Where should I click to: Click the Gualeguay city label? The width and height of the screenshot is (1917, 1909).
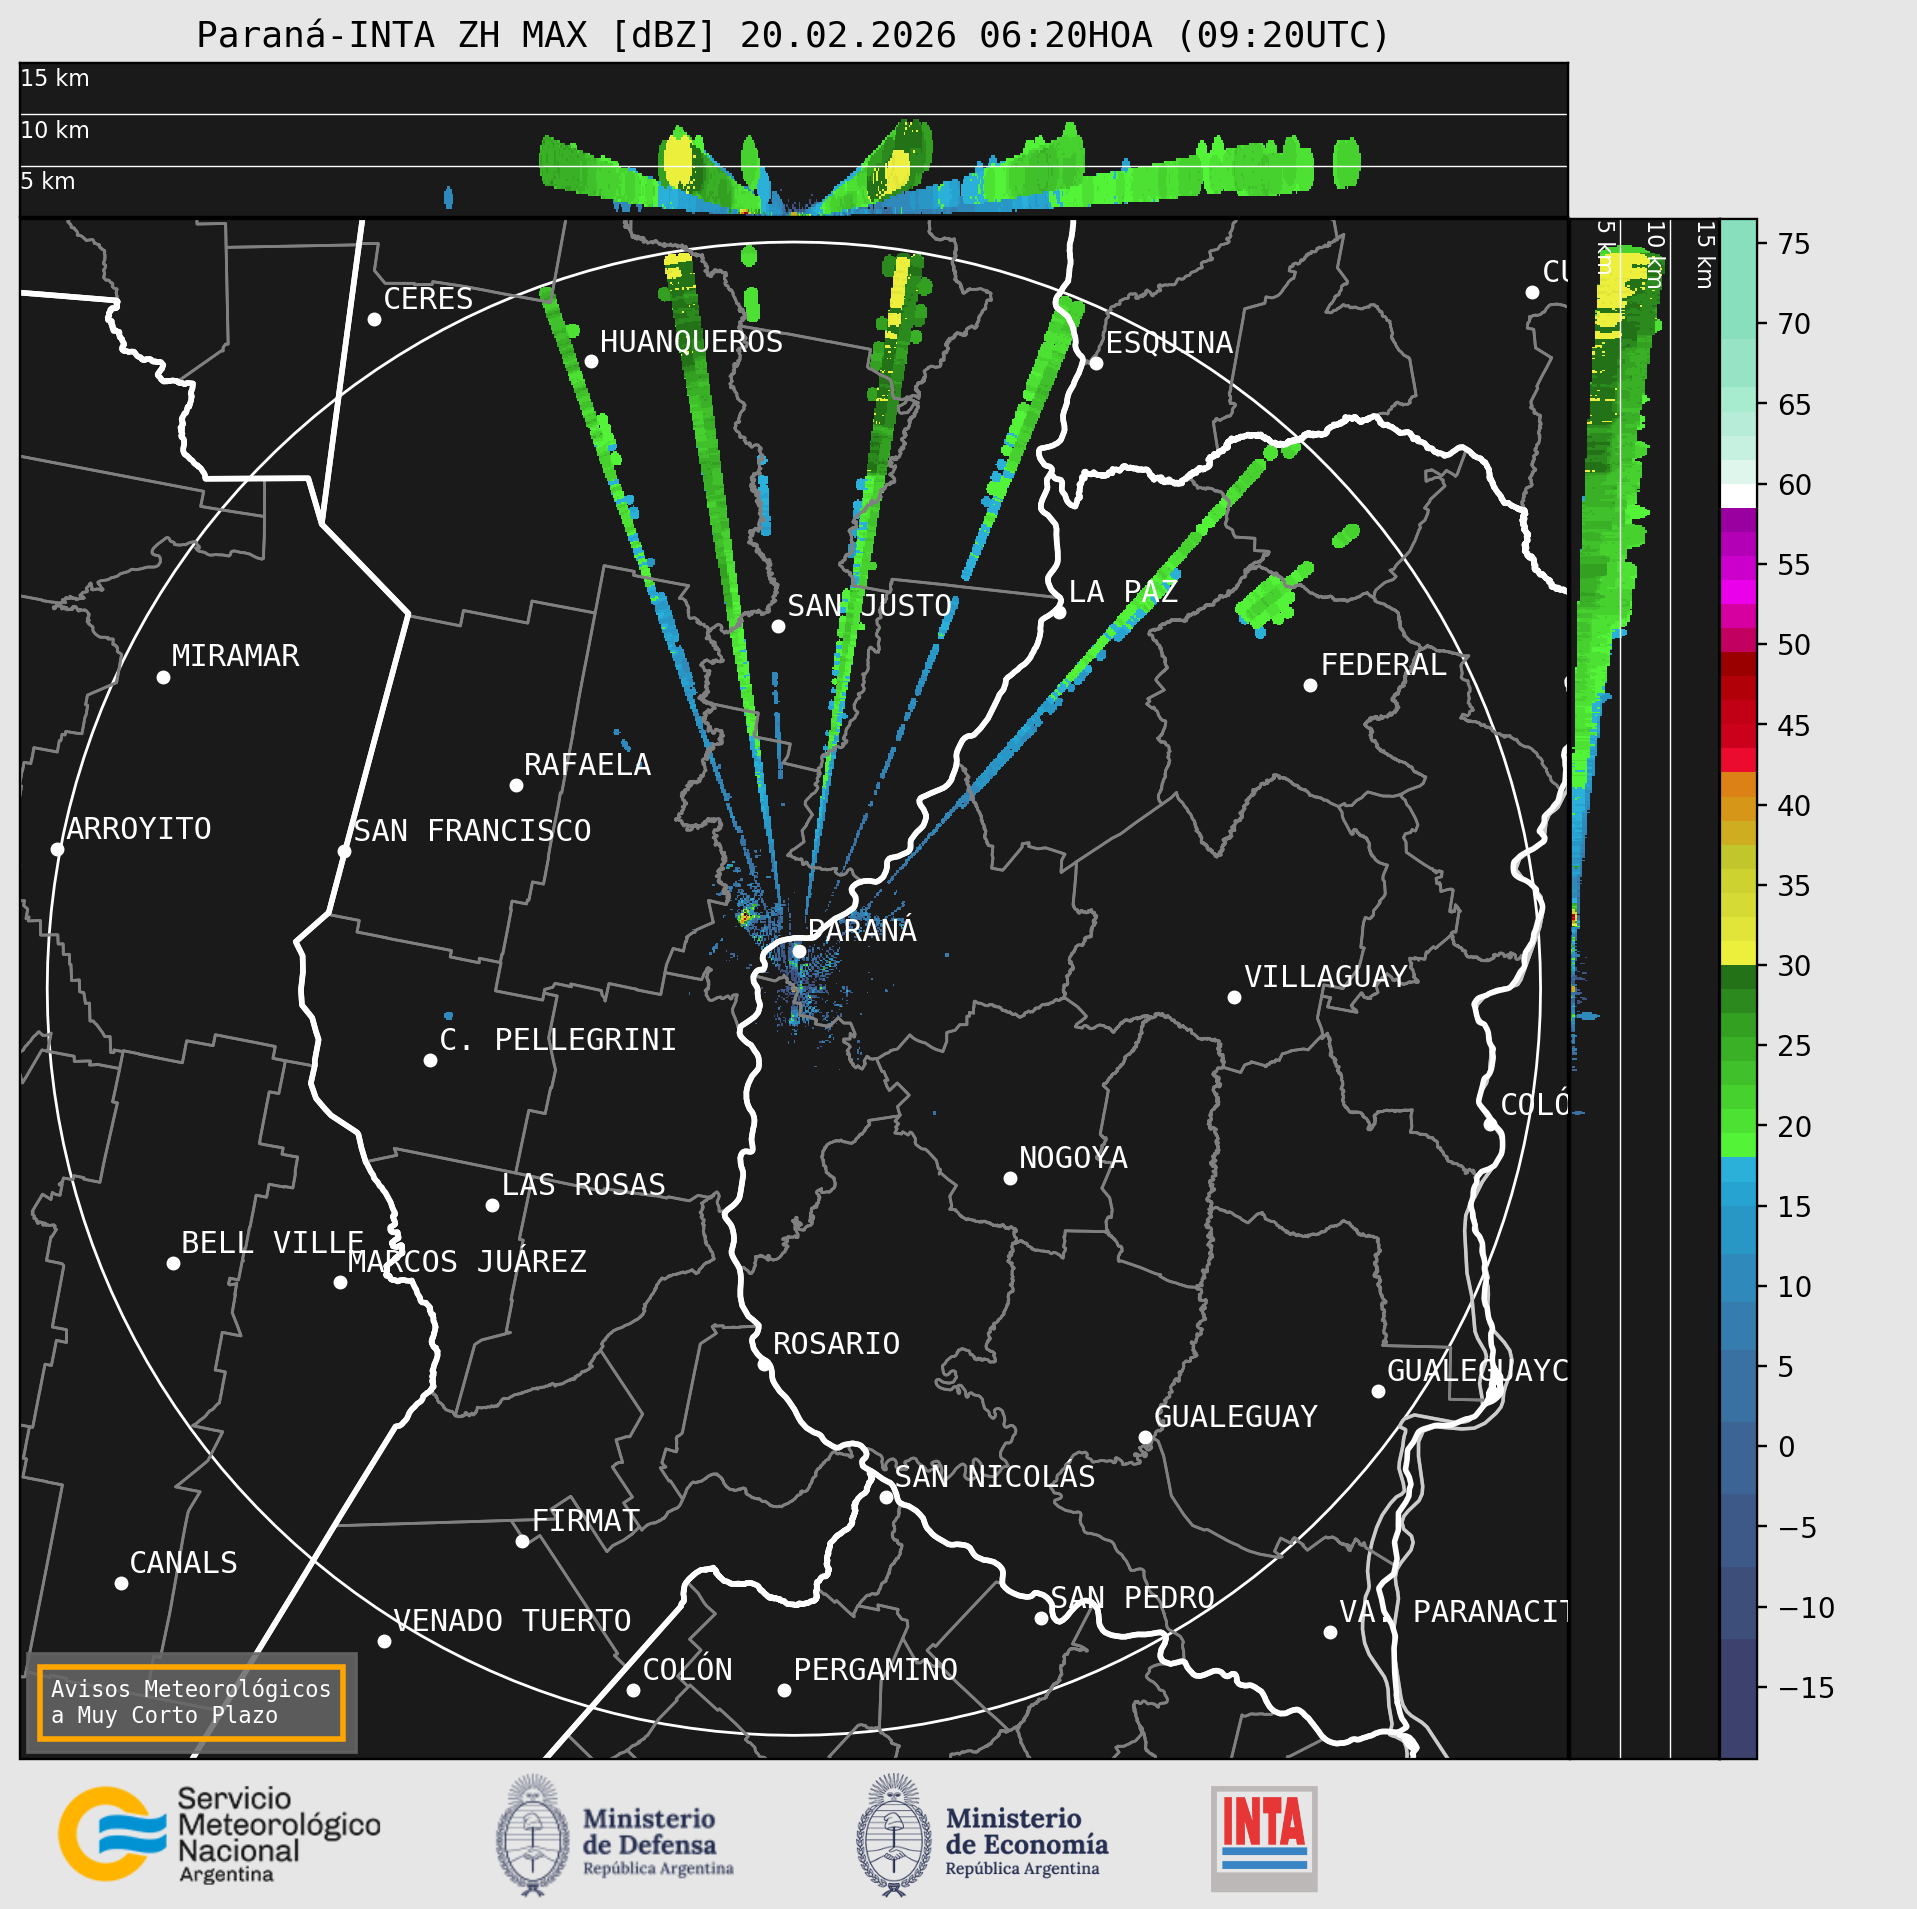pyautogui.click(x=1236, y=1416)
